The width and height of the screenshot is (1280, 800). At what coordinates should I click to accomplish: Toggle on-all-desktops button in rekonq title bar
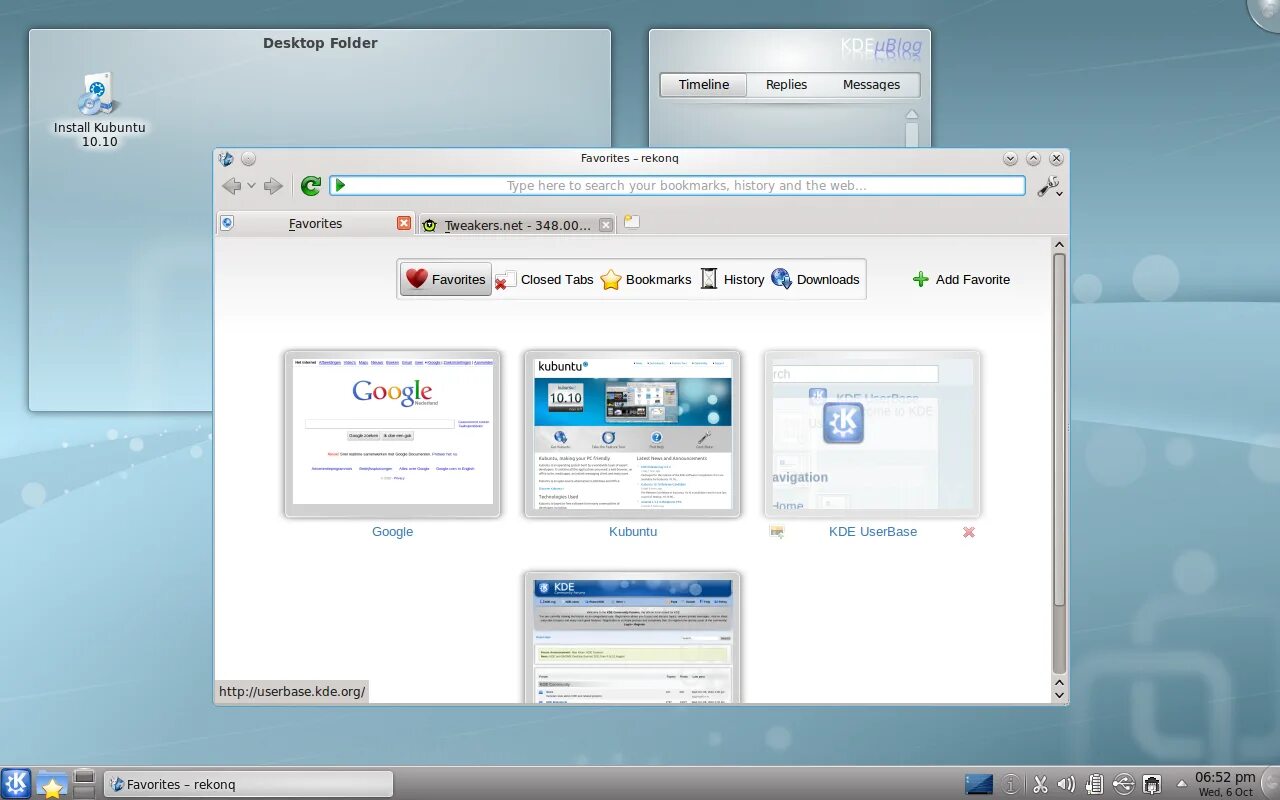tap(248, 158)
